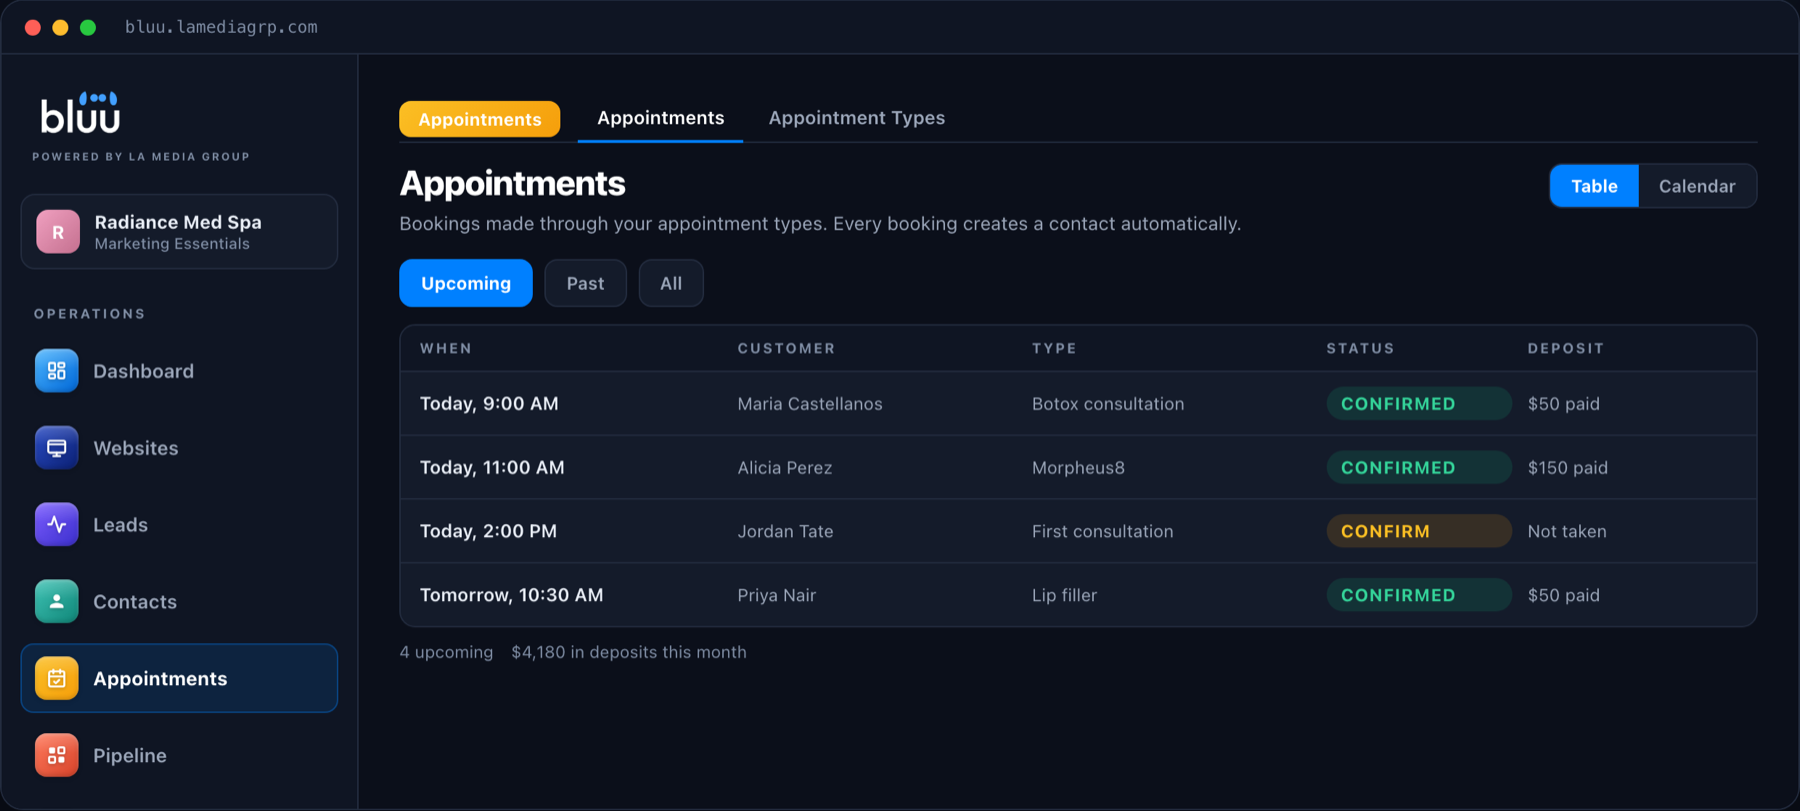Open Leads from the sidebar
Viewport: 1800px width, 811px height.
point(121,525)
